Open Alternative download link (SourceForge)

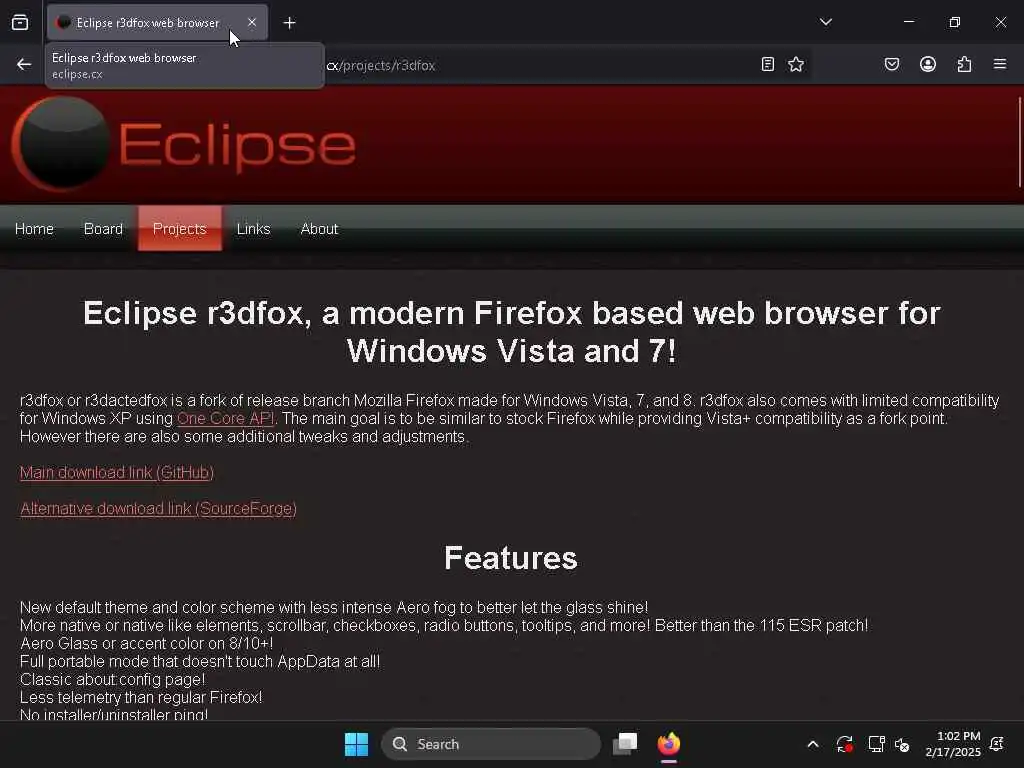[x=158, y=509]
